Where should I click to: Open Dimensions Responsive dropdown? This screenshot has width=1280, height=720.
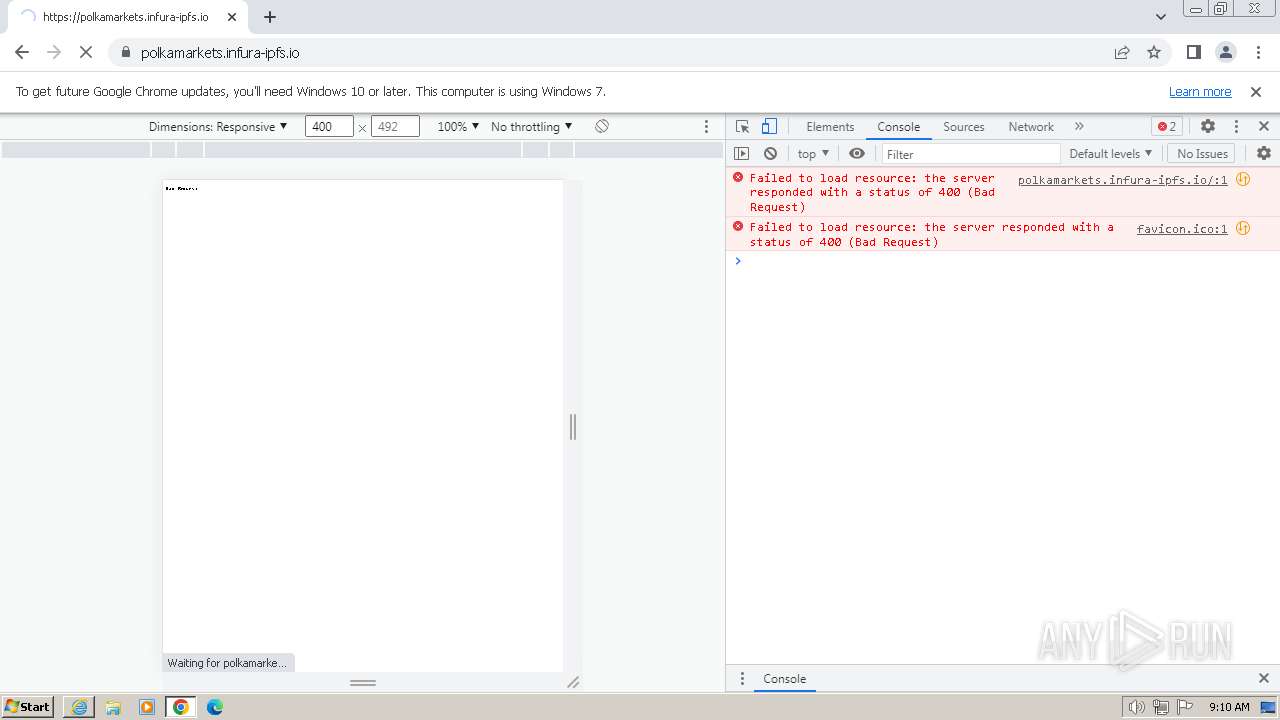218,126
